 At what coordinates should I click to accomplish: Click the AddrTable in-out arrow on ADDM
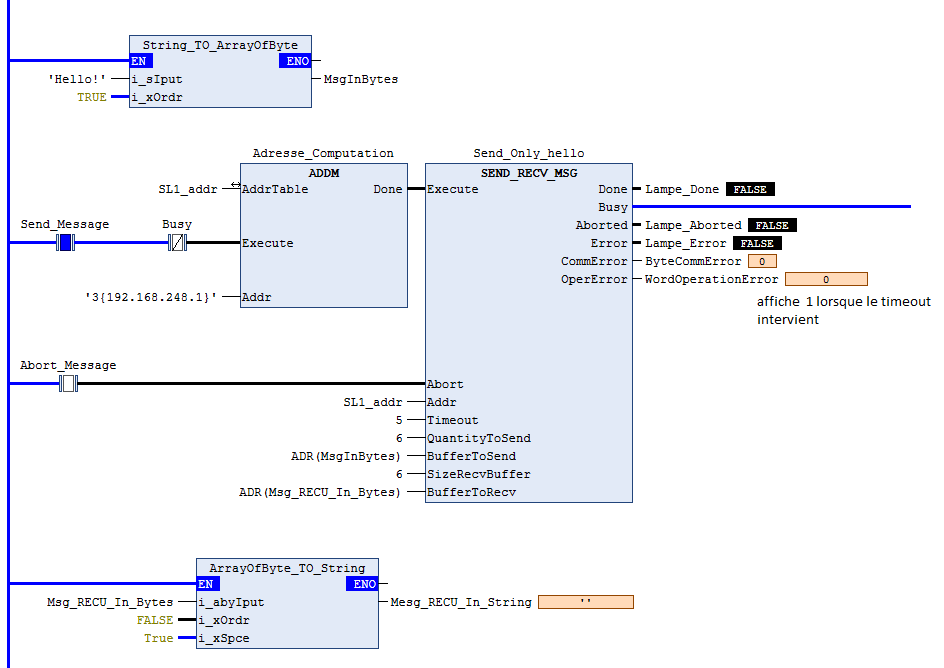click(x=235, y=186)
